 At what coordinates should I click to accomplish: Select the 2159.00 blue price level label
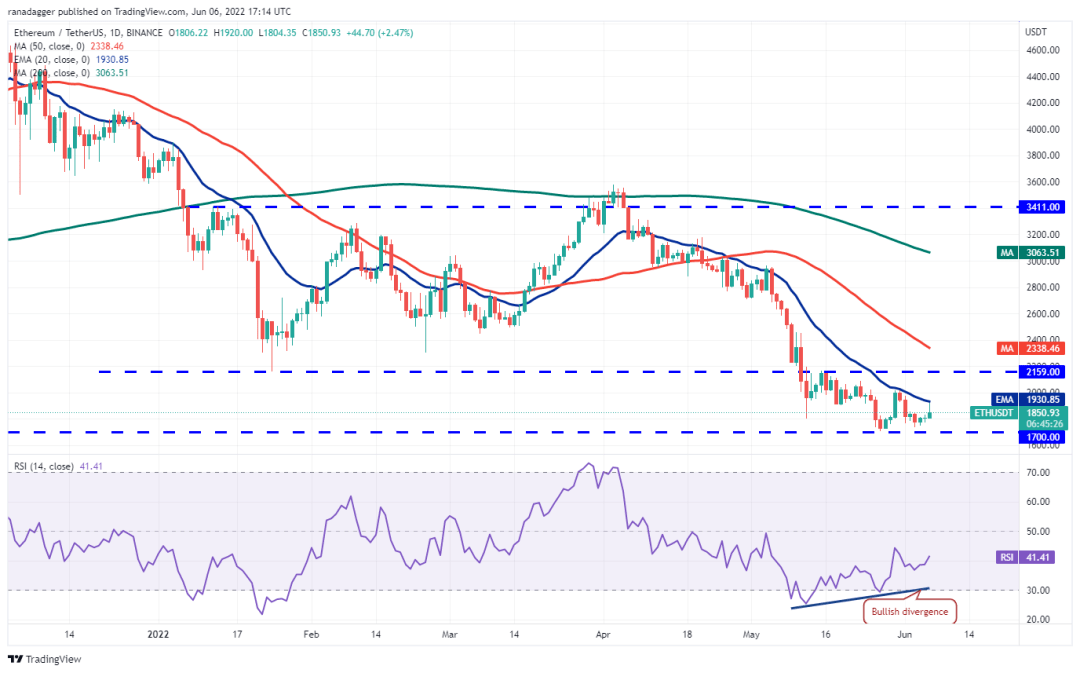(1040, 370)
